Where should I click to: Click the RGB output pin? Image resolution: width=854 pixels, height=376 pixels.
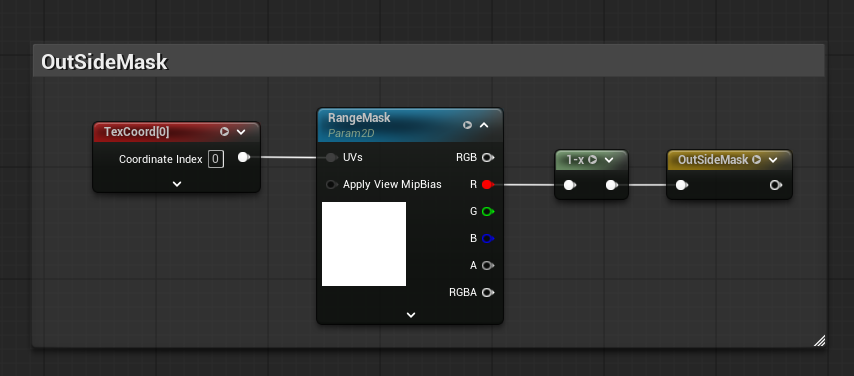point(488,157)
